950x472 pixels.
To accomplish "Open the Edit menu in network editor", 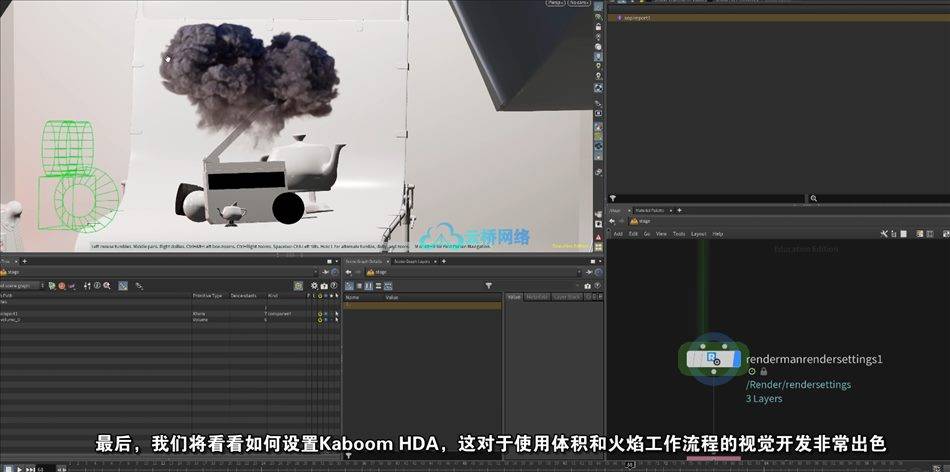I will (633, 234).
